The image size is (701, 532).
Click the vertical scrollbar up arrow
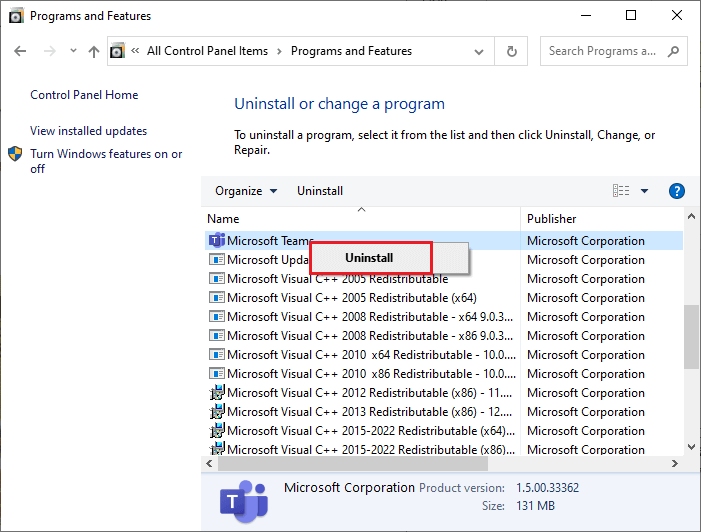point(691,216)
